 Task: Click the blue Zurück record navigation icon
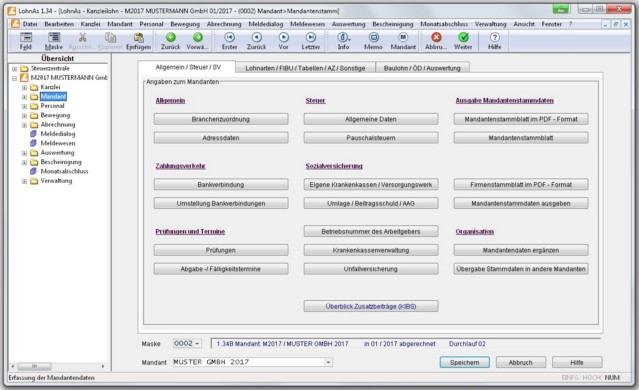(256, 37)
